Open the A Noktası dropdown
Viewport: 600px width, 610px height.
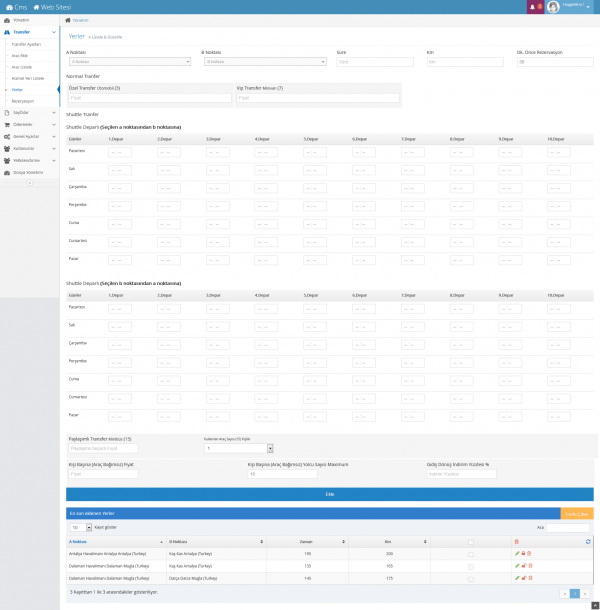(128, 61)
